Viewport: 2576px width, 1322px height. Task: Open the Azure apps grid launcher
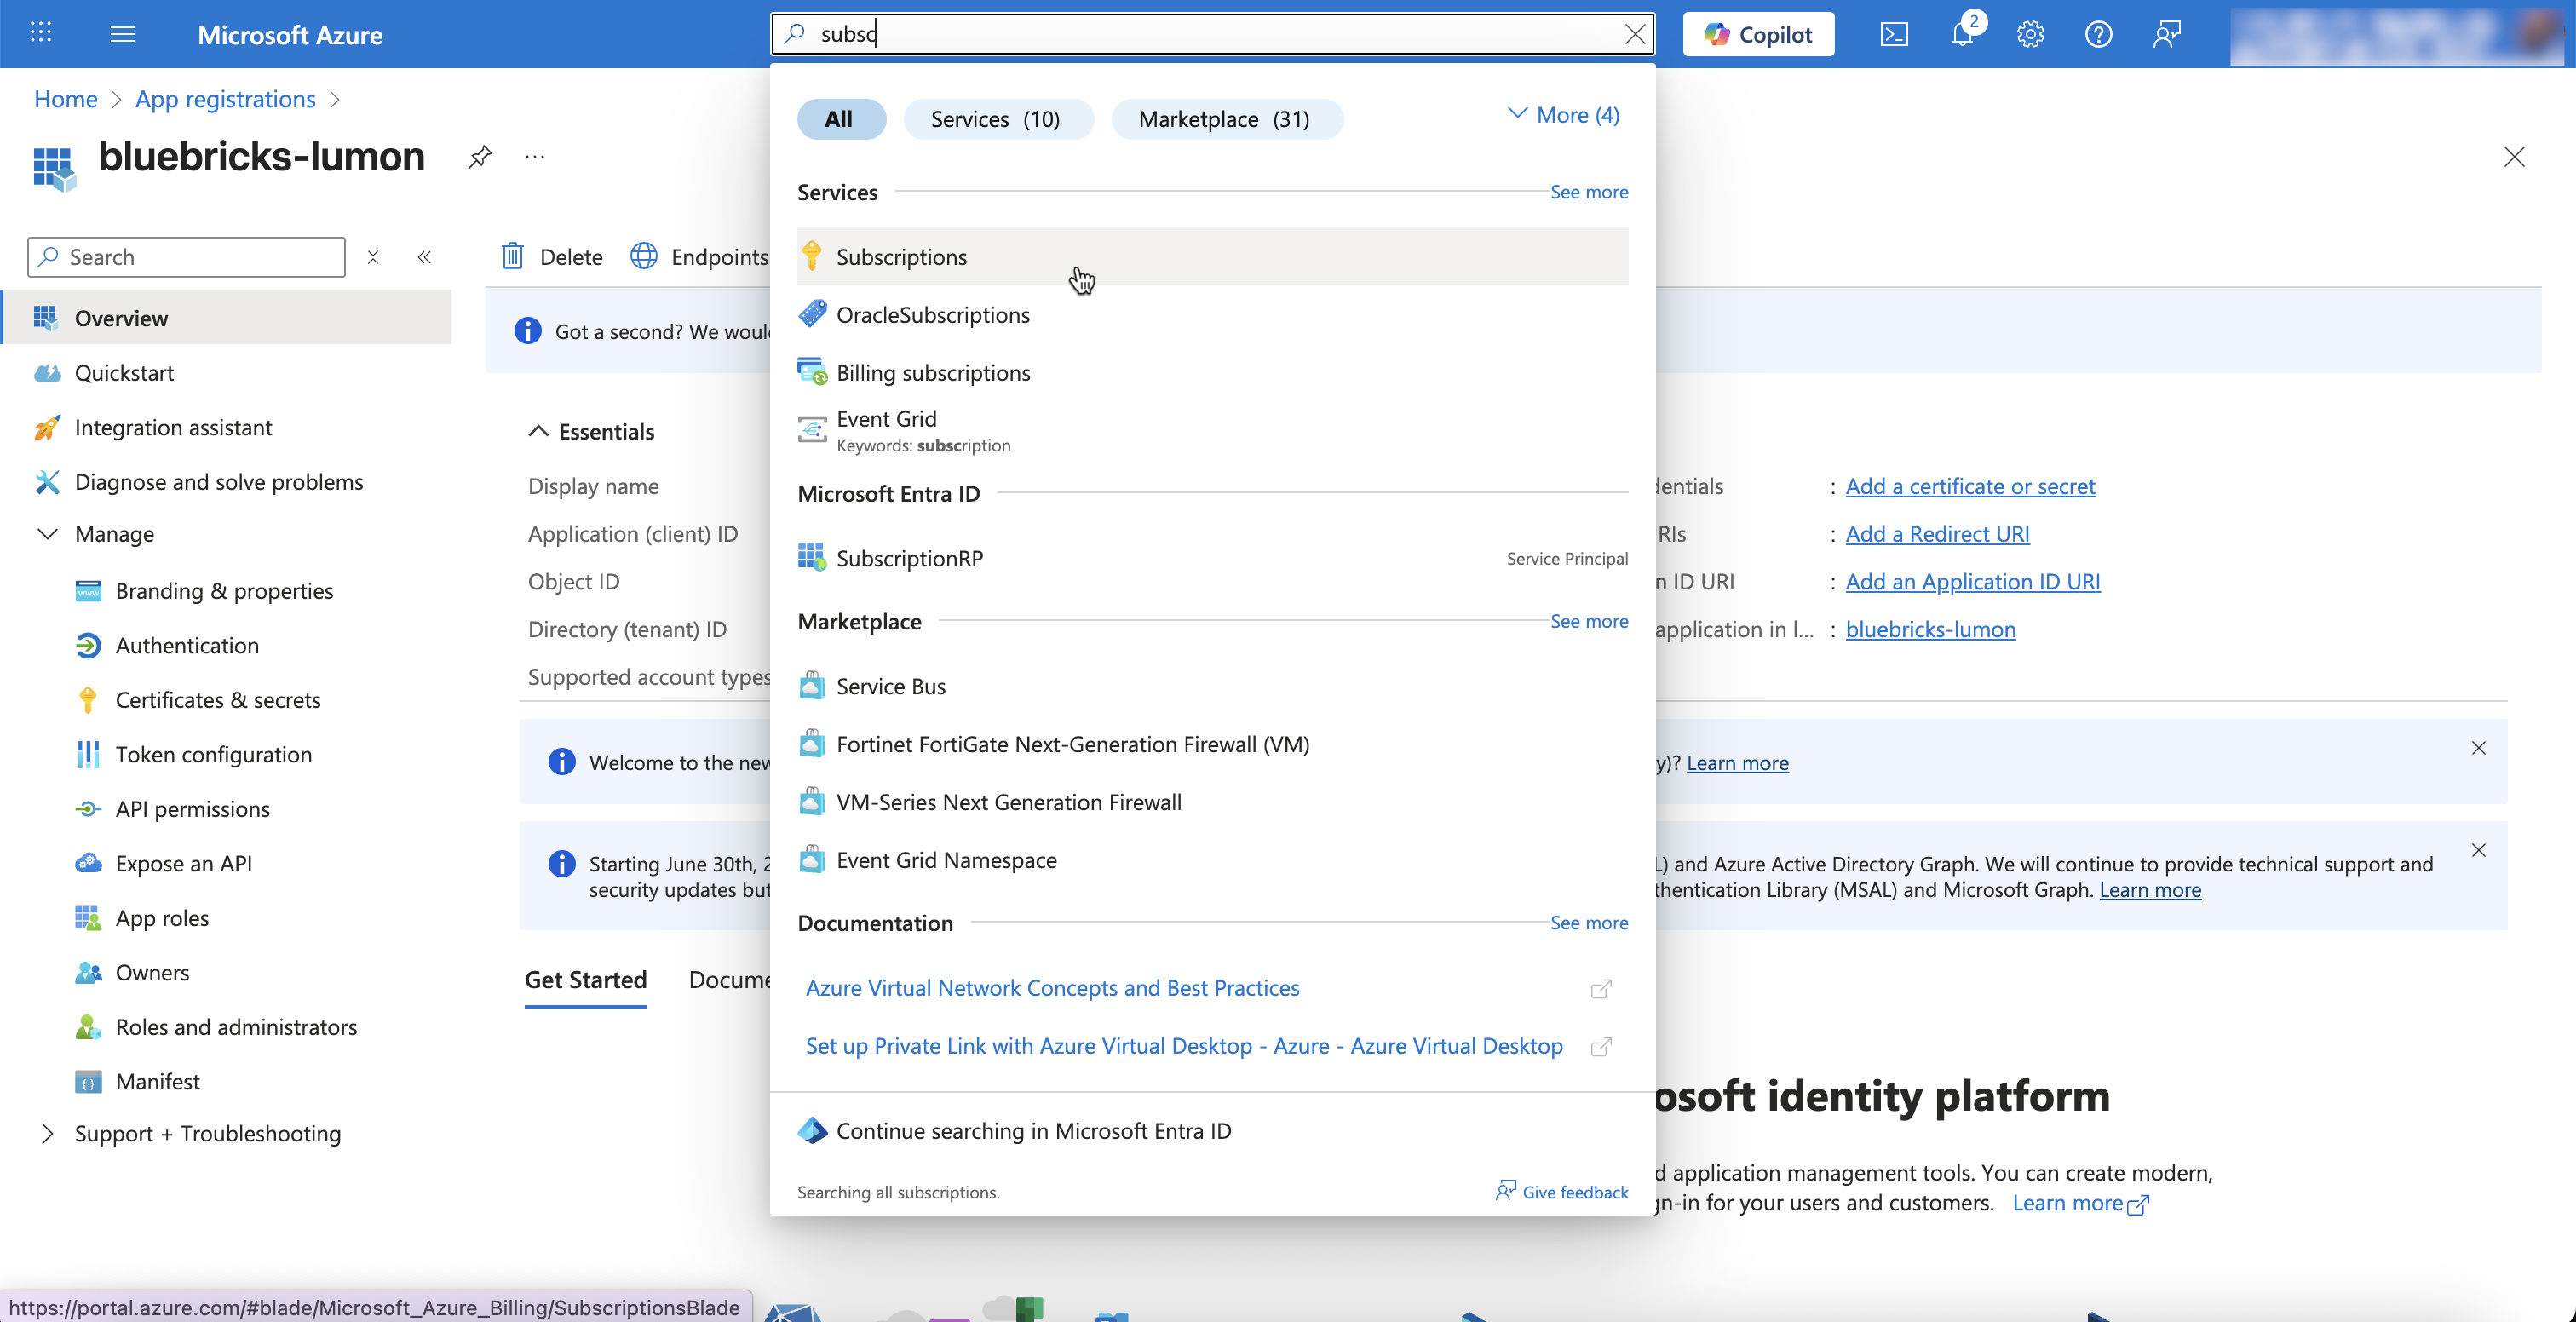[x=41, y=34]
